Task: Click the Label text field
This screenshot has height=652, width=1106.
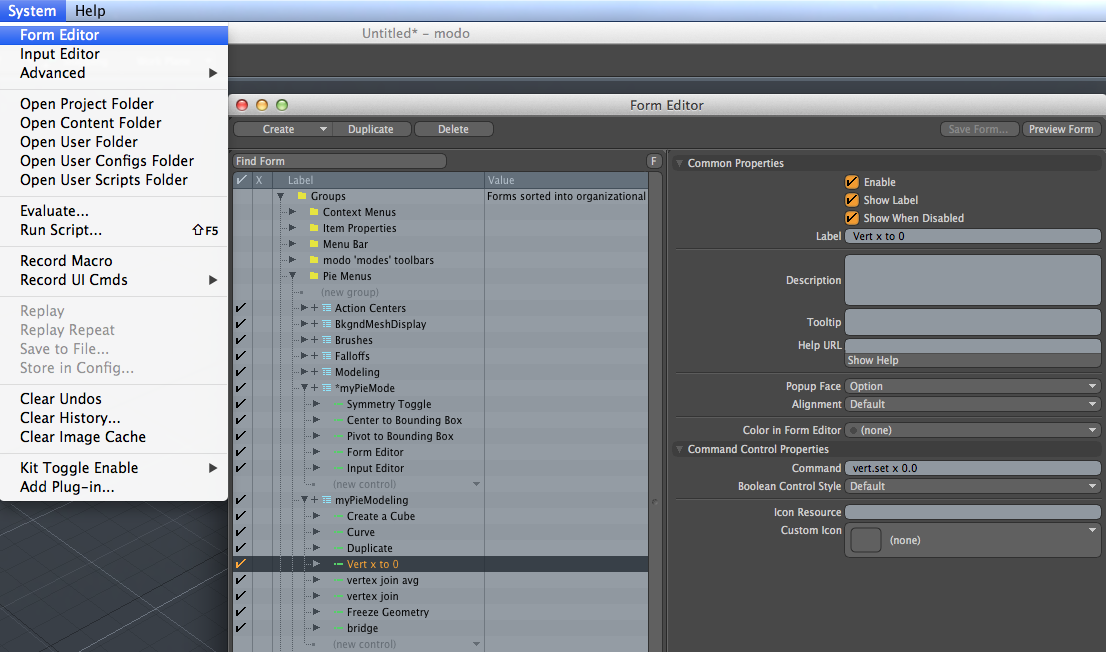Action: (x=973, y=236)
